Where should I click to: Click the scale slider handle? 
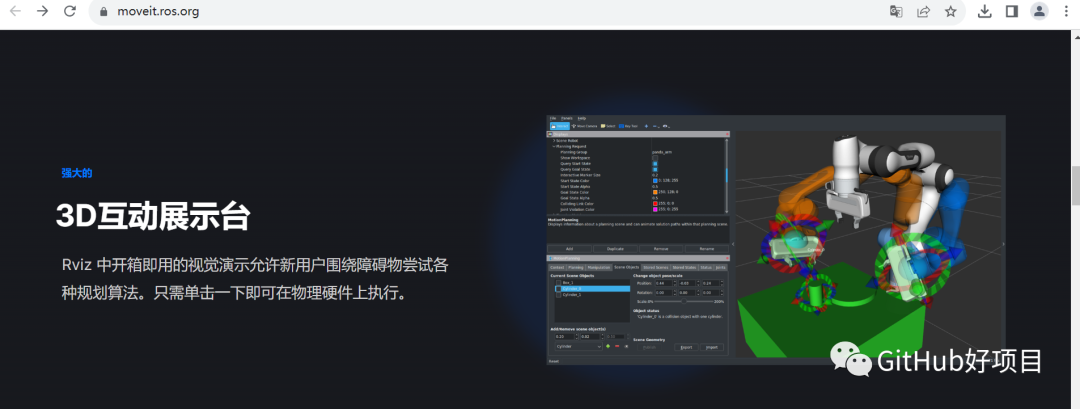[683, 302]
